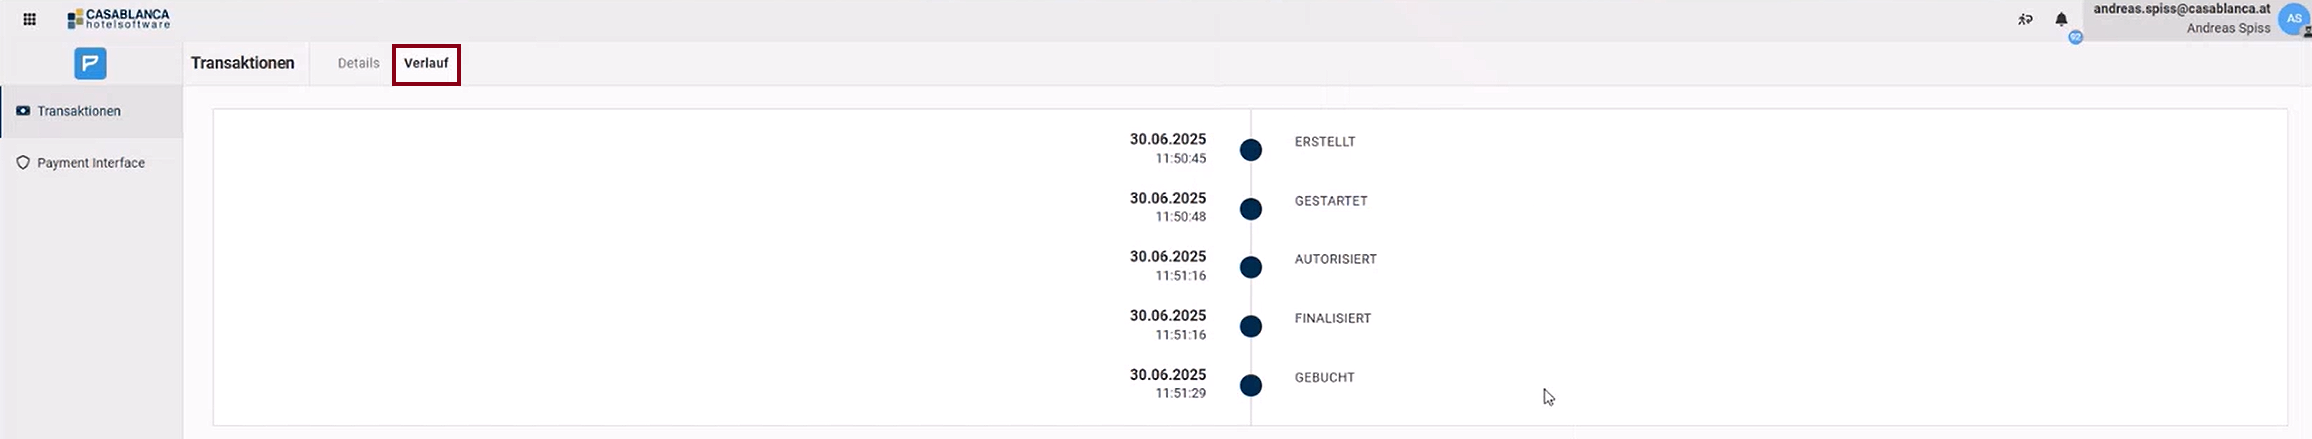Click the notification count badge

tap(2076, 37)
